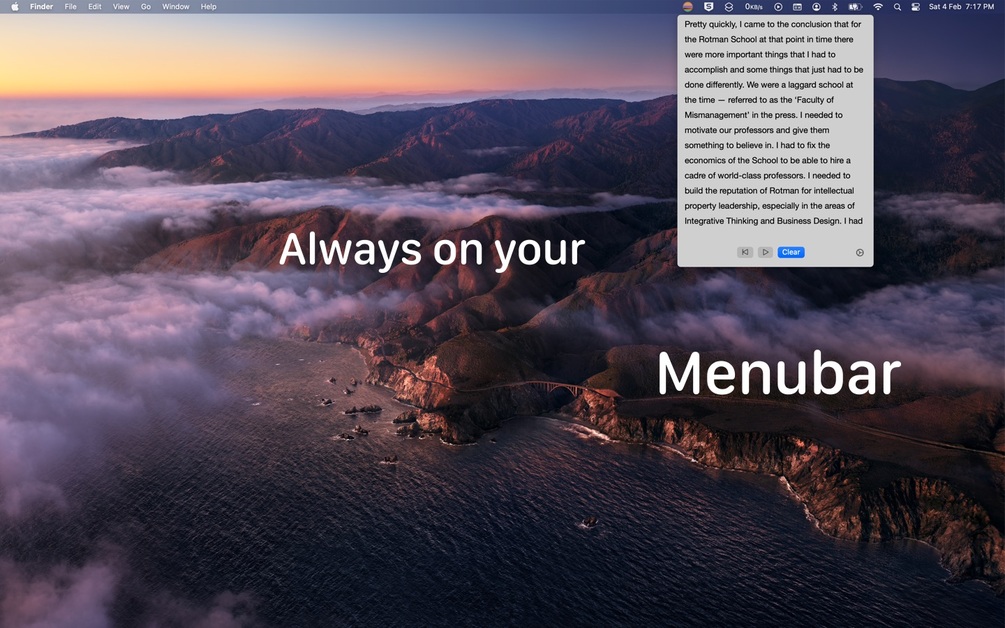The height and width of the screenshot is (628, 1005).
Task: Play the narration in the popup
Action: tap(765, 252)
